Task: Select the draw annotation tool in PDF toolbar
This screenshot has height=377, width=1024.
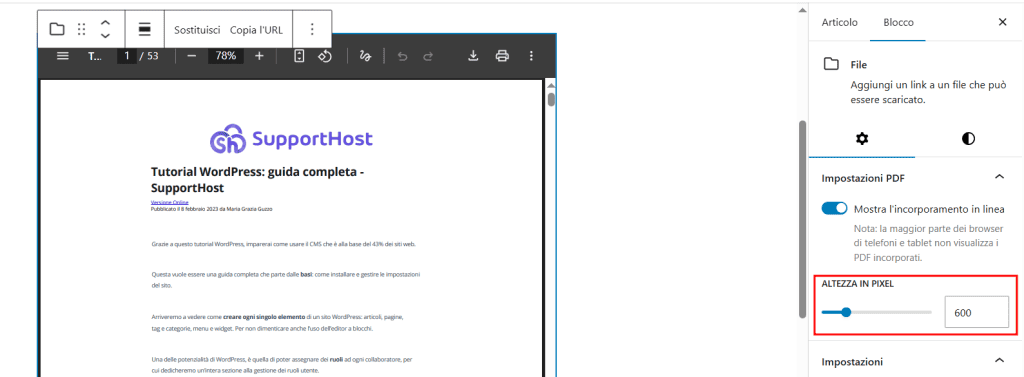Action: pyautogui.click(x=365, y=56)
